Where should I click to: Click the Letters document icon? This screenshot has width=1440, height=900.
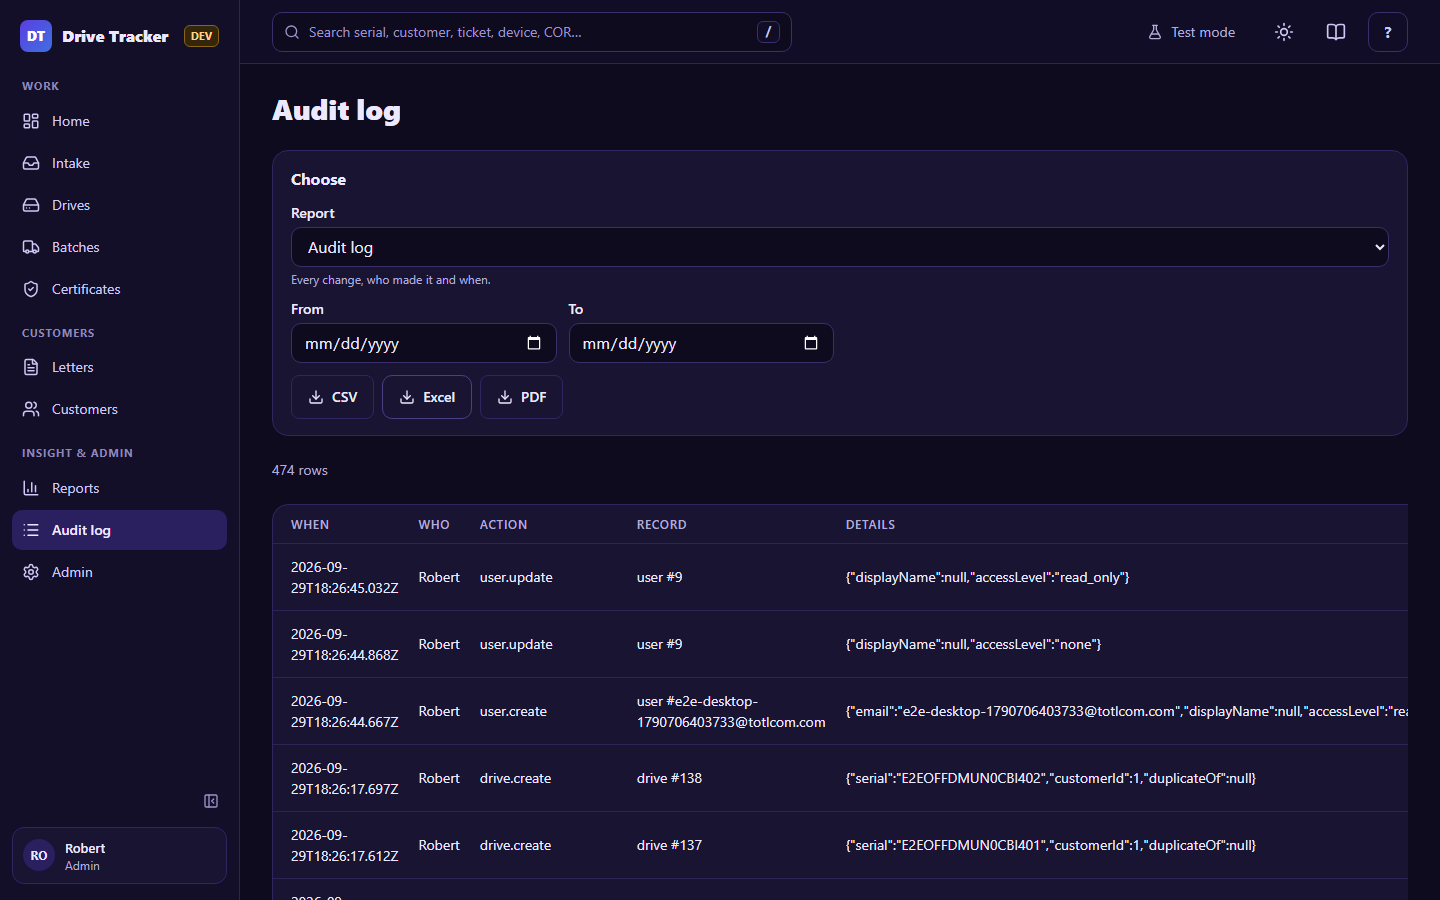(x=31, y=367)
